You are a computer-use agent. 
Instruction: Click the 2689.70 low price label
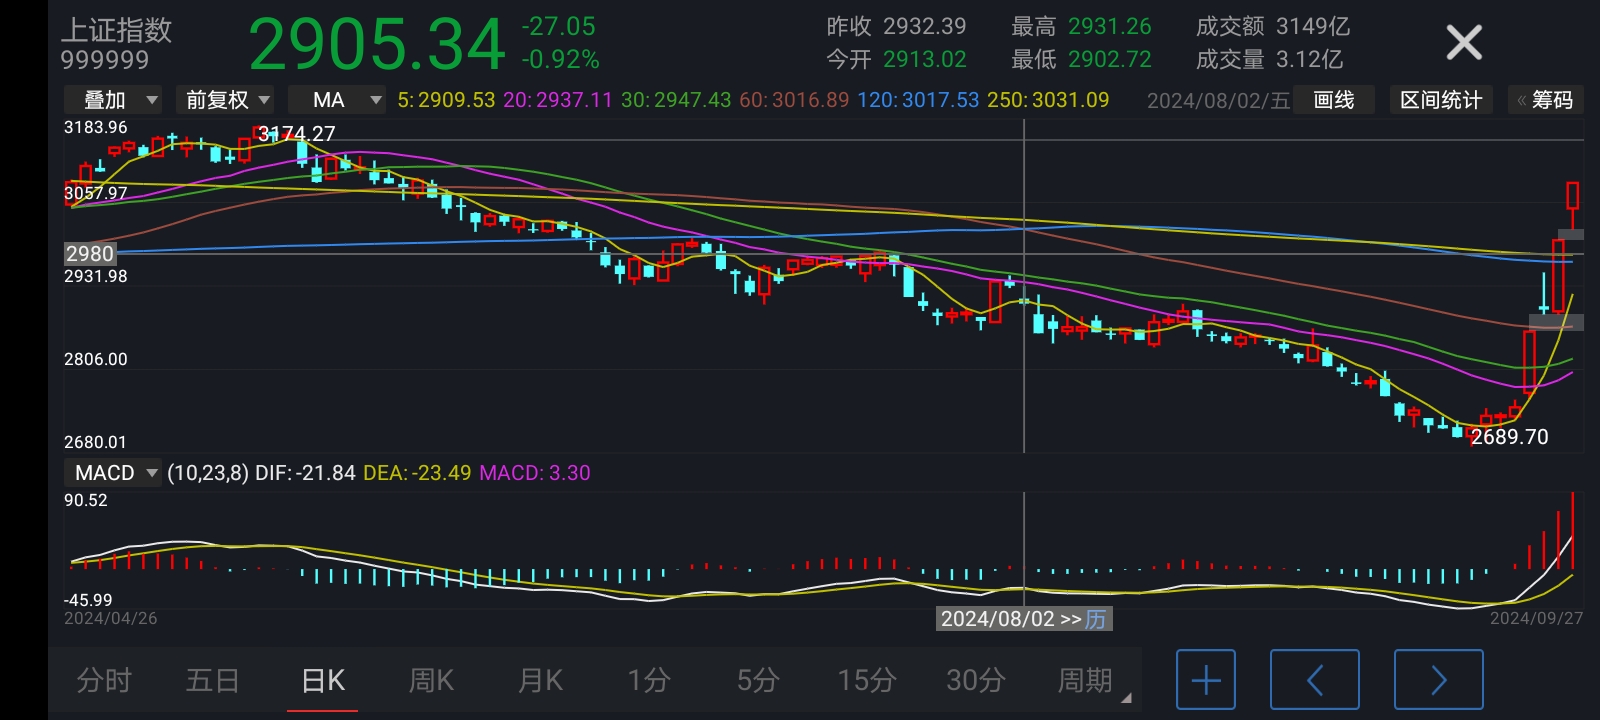(1510, 437)
